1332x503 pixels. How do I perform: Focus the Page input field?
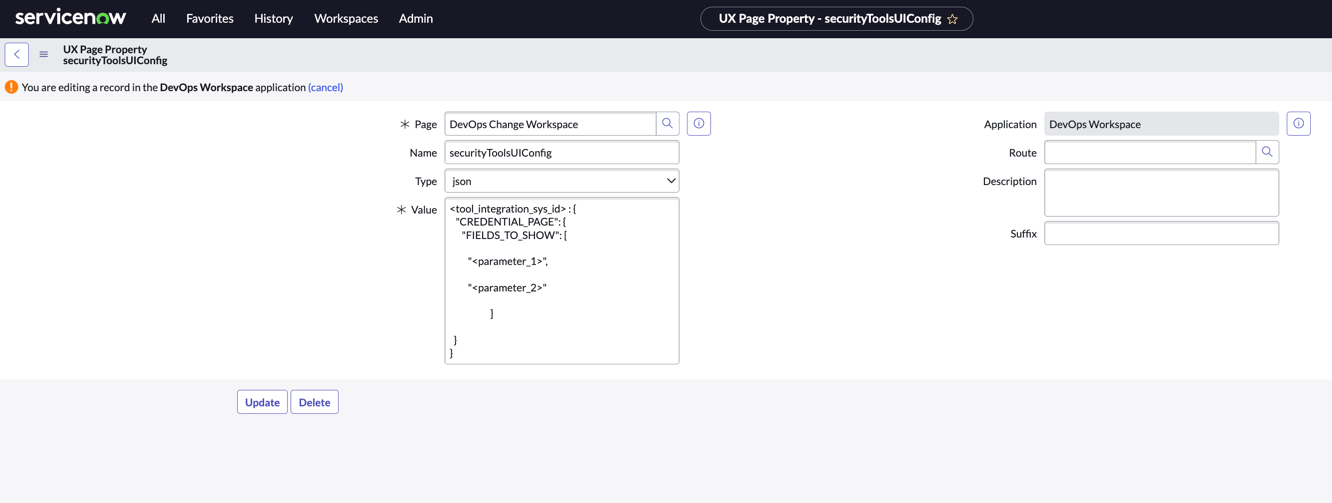pyautogui.click(x=551, y=124)
